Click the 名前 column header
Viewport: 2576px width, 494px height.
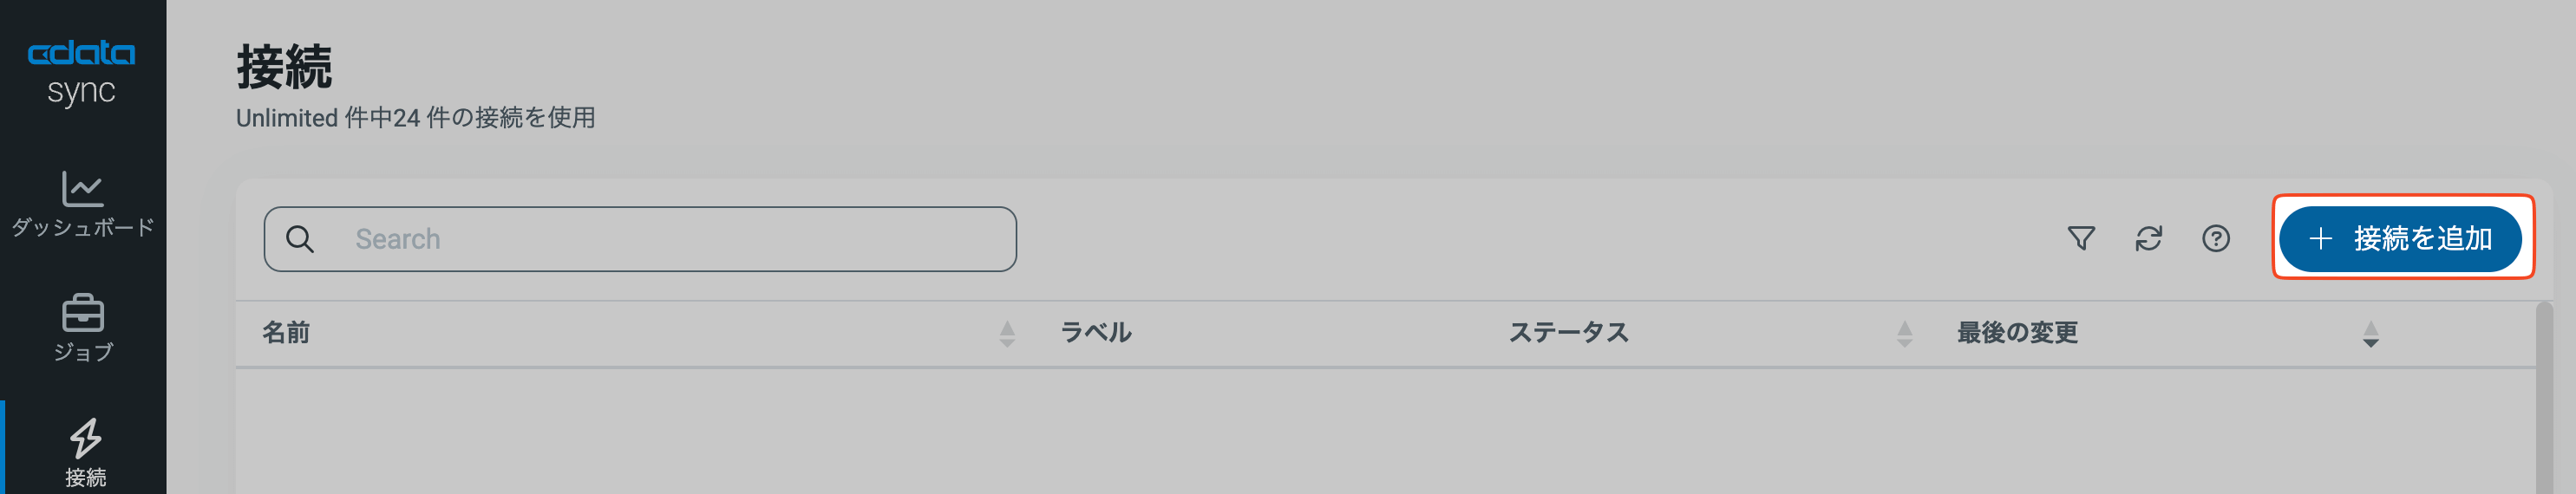tap(286, 333)
